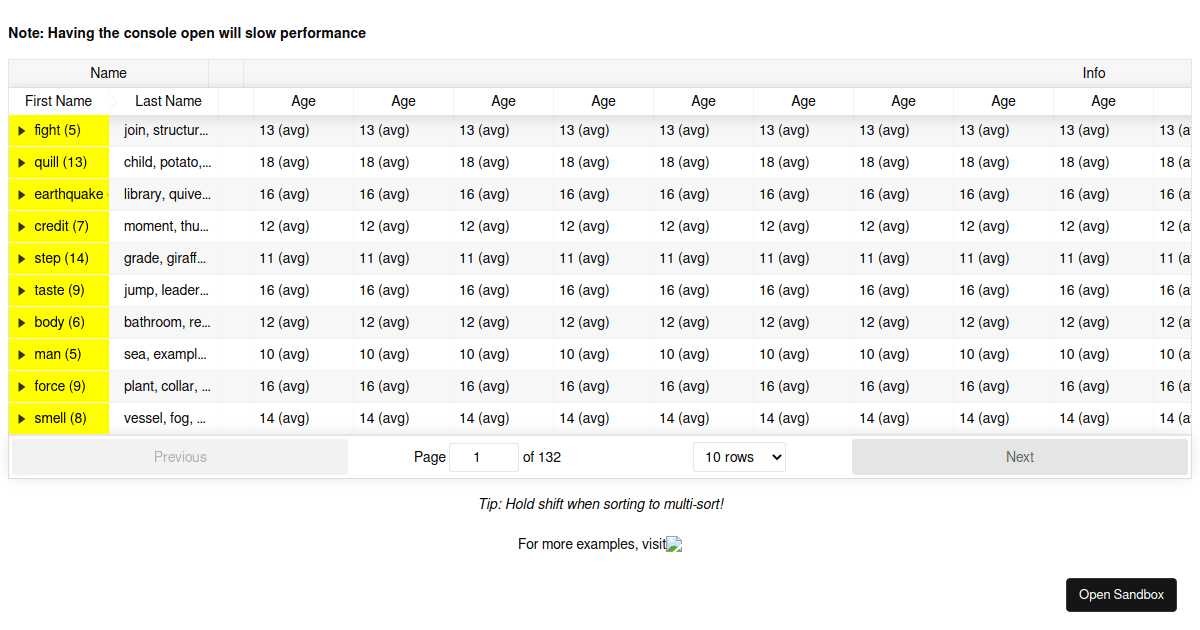The height and width of the screenshot is (630, 1200).
Task: Expand the "force (9)" row
Action: (22, 386)
